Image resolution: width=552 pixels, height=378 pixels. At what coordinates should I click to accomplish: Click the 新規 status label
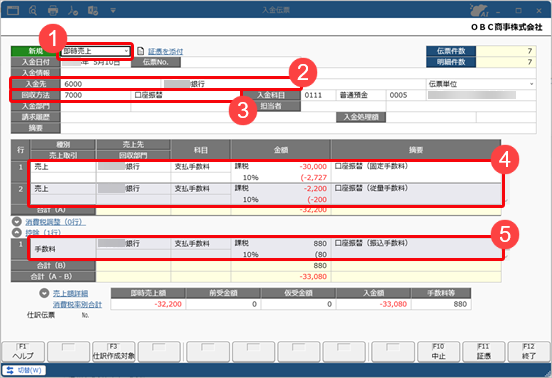pos(36,51)
